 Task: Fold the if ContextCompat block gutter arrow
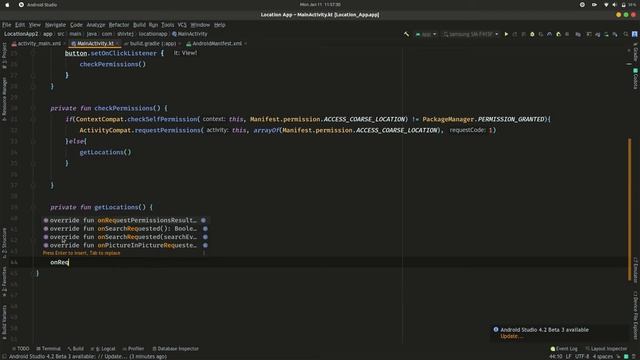click(x=33, y=120)
